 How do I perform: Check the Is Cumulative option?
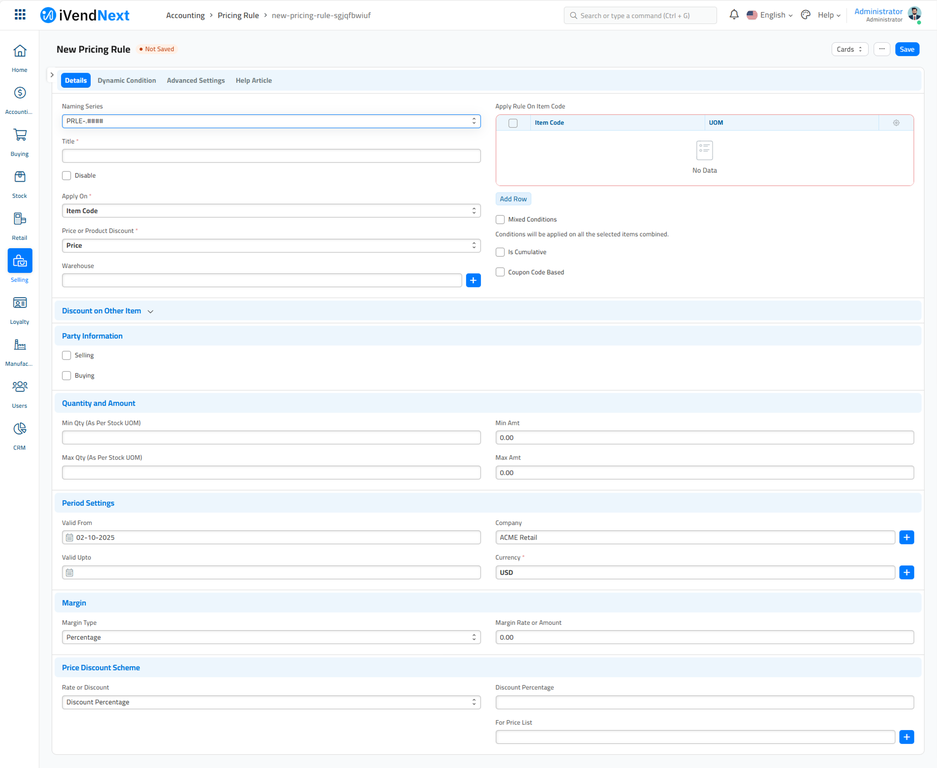pyautogui.click(x=501, y=252)
